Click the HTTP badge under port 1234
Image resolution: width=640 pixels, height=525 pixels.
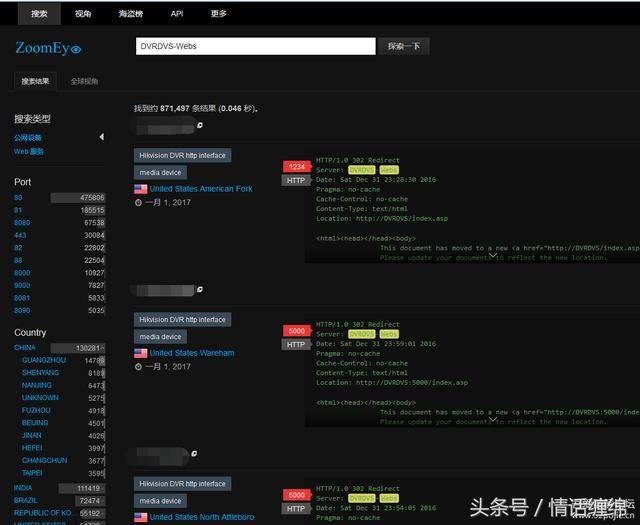[296, 180]
